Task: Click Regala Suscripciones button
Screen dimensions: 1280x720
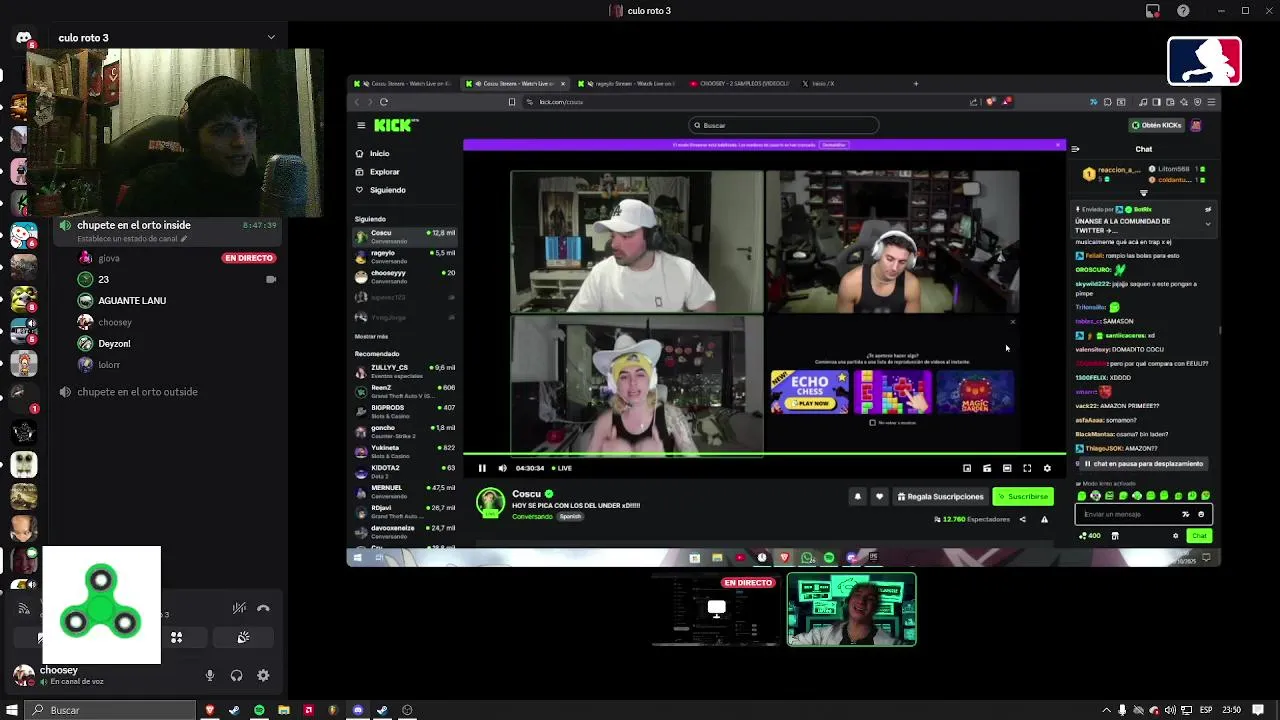Action: [x=940, y=496]
